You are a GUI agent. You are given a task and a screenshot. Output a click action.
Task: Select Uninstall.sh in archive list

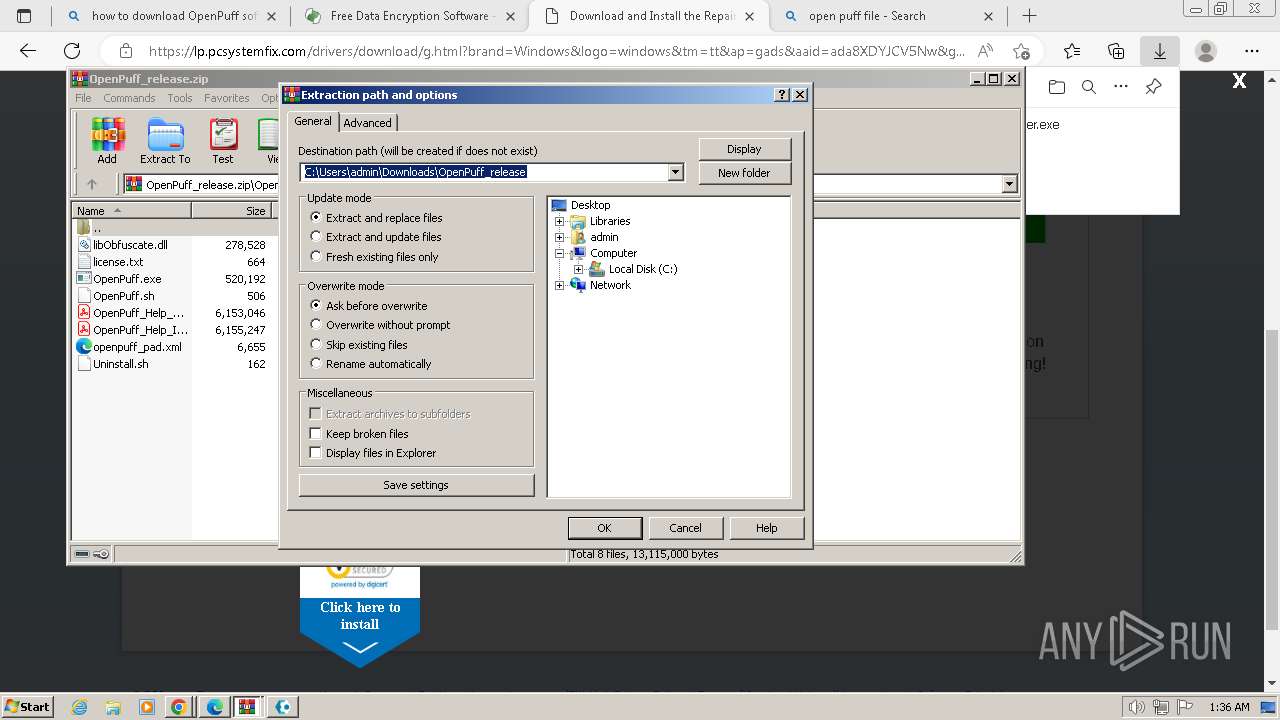(120, 364)
